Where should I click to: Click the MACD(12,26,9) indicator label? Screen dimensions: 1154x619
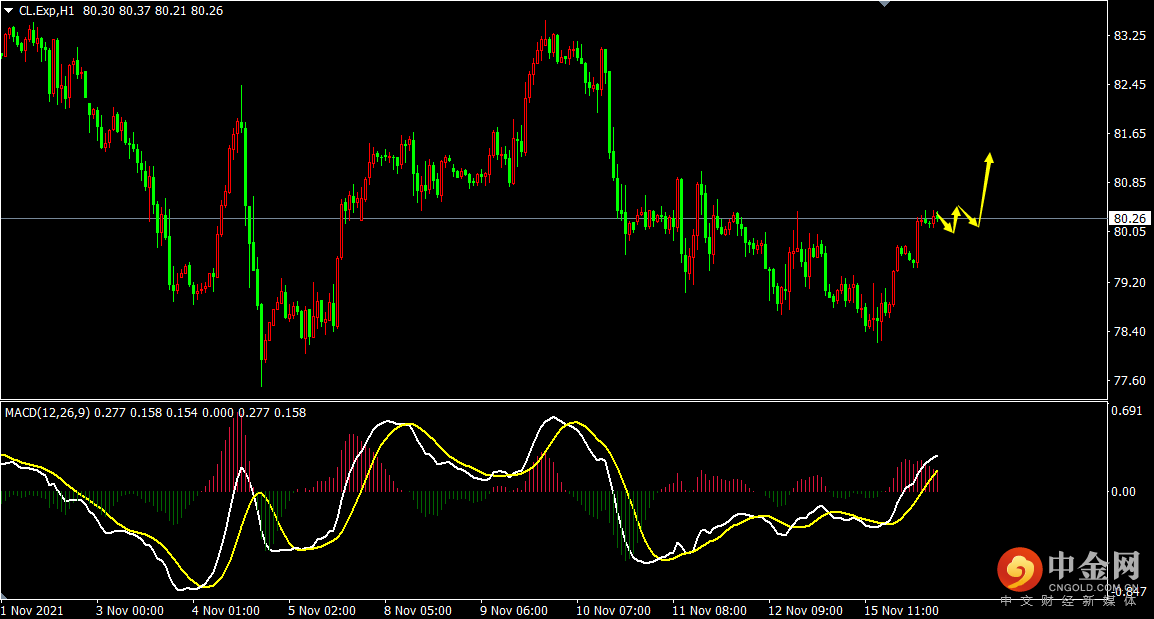[47, 412]
